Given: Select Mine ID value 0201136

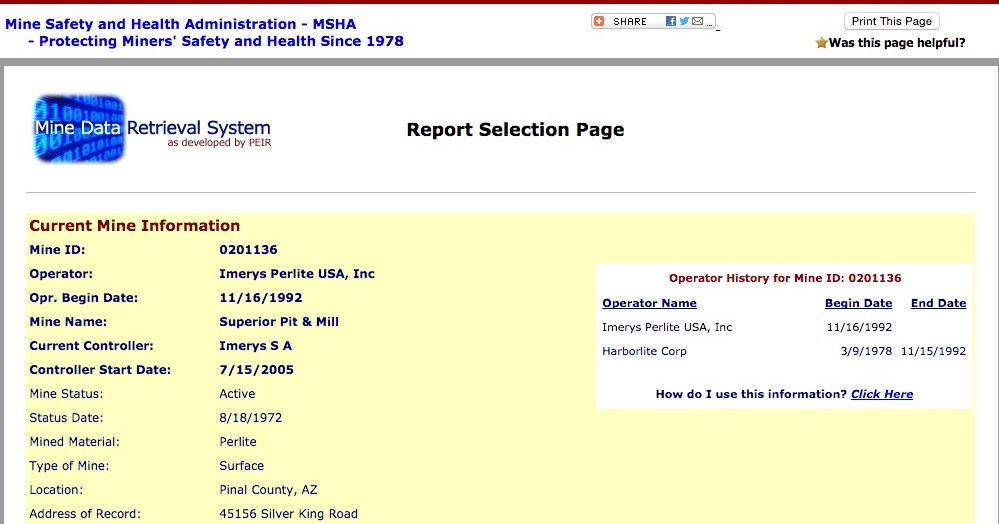Looking at the screenshot, I should point(248,250).
